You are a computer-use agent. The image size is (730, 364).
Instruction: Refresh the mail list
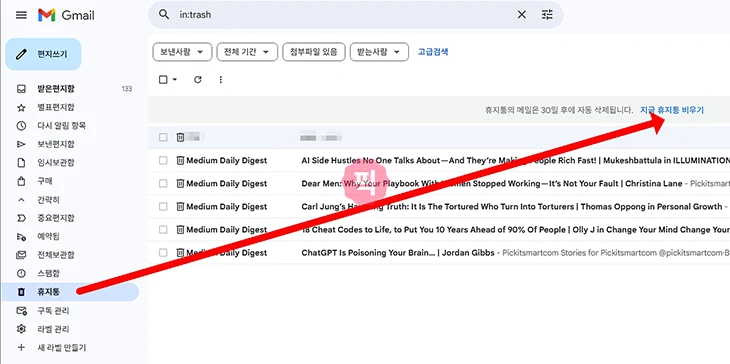pos(198,80)
